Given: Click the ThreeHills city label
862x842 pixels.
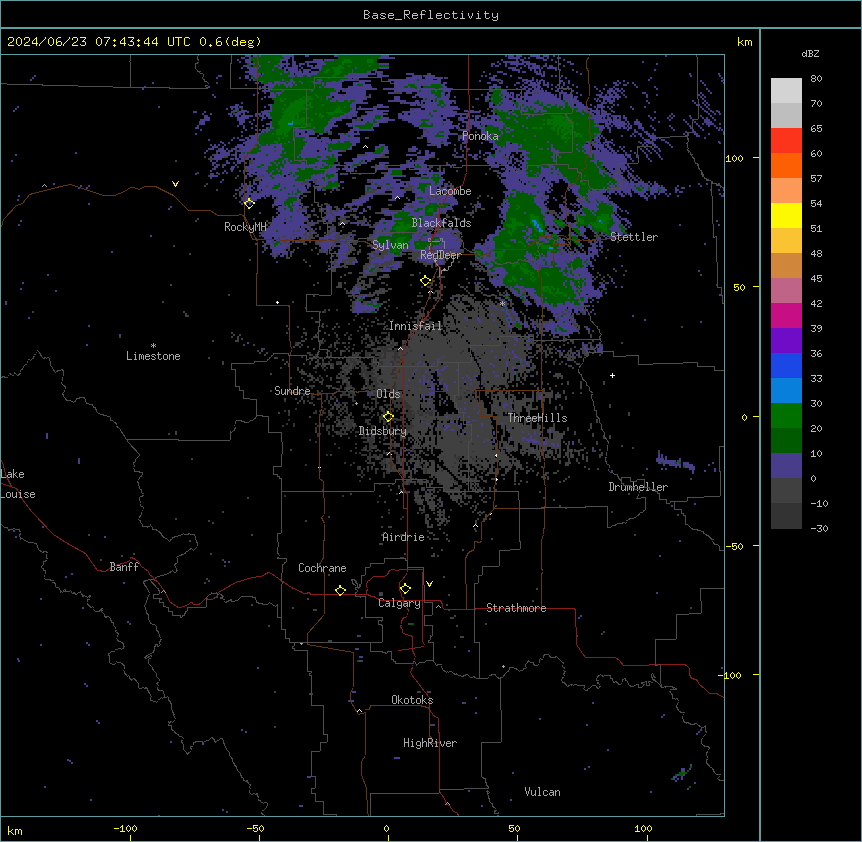Looking at the screenshot, I should coord(537,418).
